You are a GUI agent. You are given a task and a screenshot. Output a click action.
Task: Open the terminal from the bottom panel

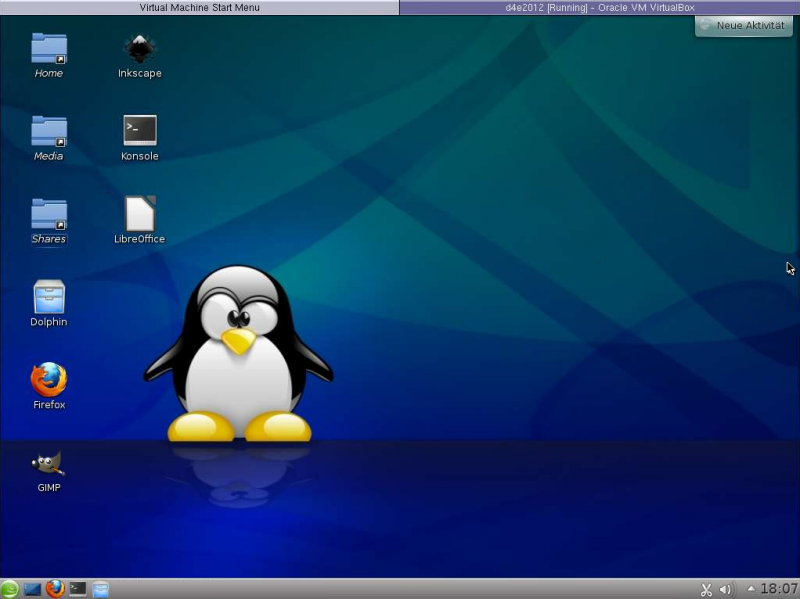click(78, 589)
